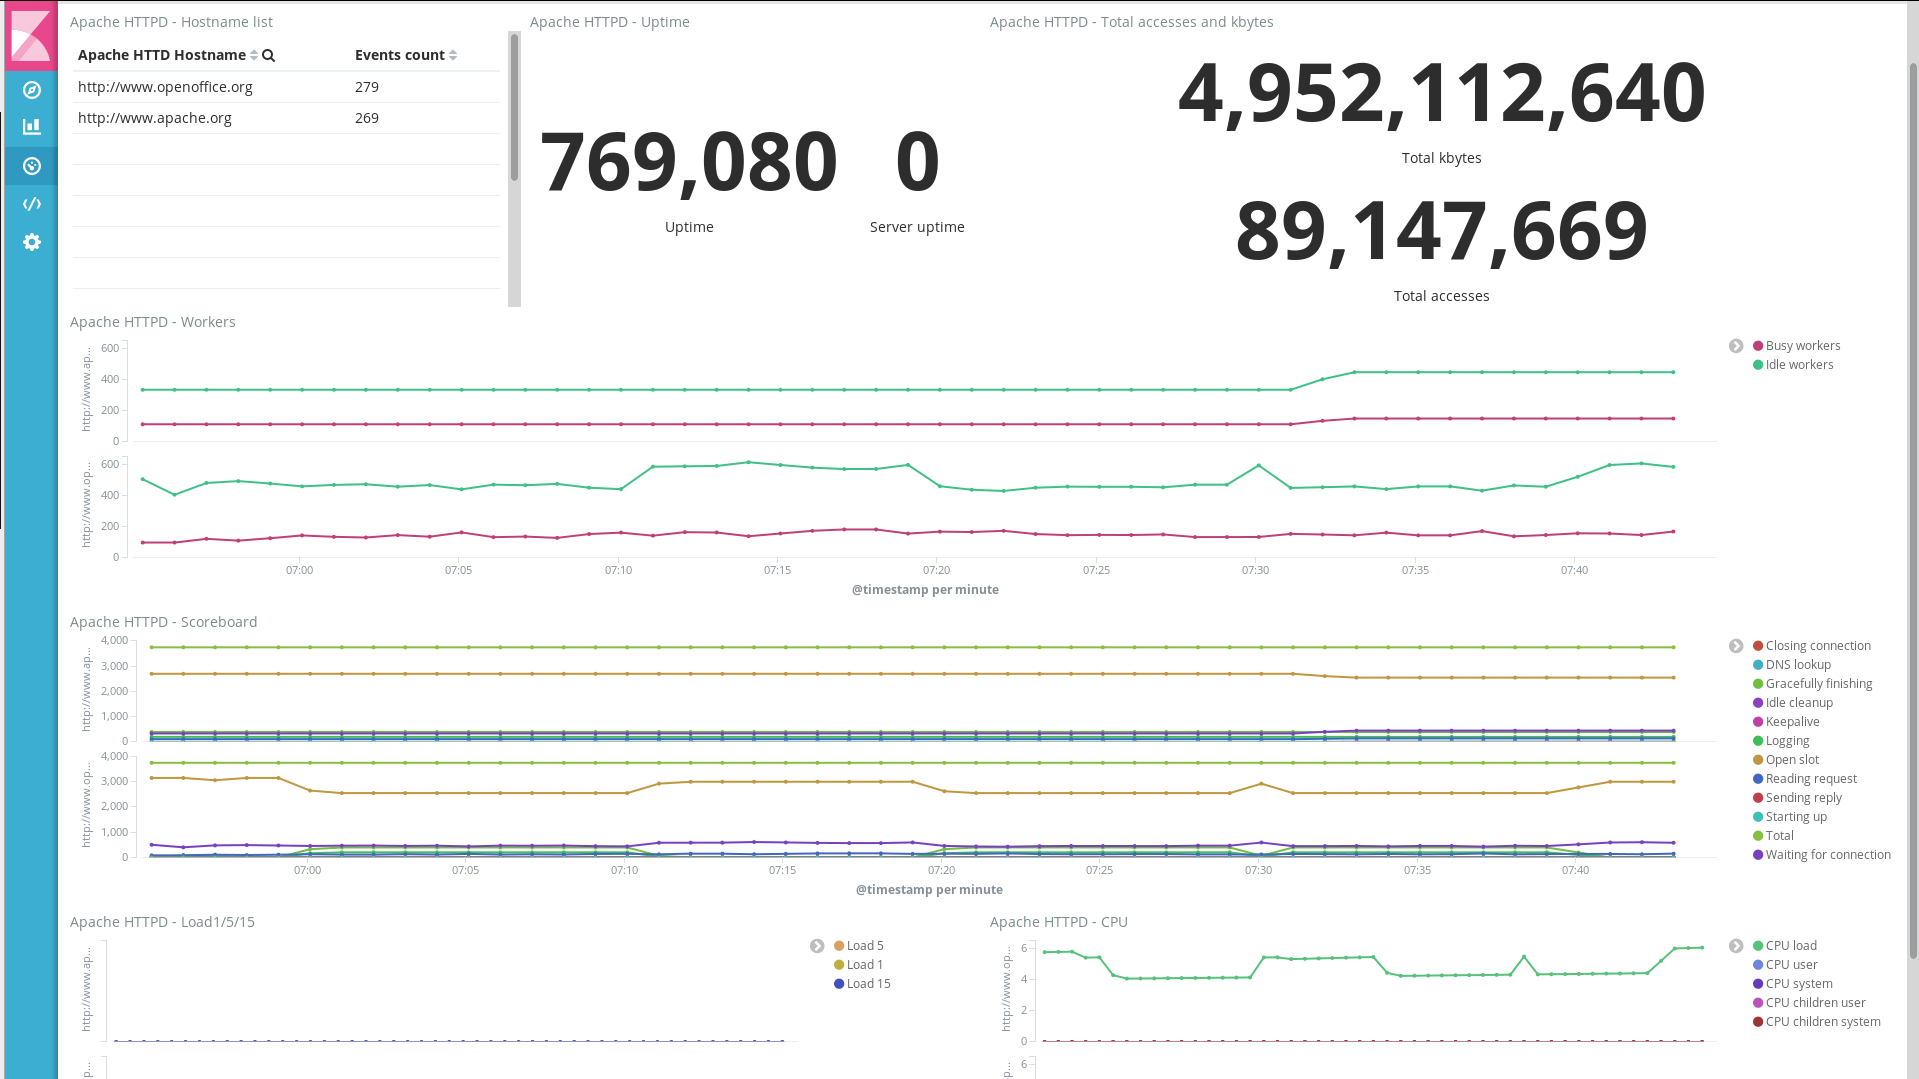Open Dev Tools using the code icon
This screenshot has height=1079, width=1919.
pos(31,203)
